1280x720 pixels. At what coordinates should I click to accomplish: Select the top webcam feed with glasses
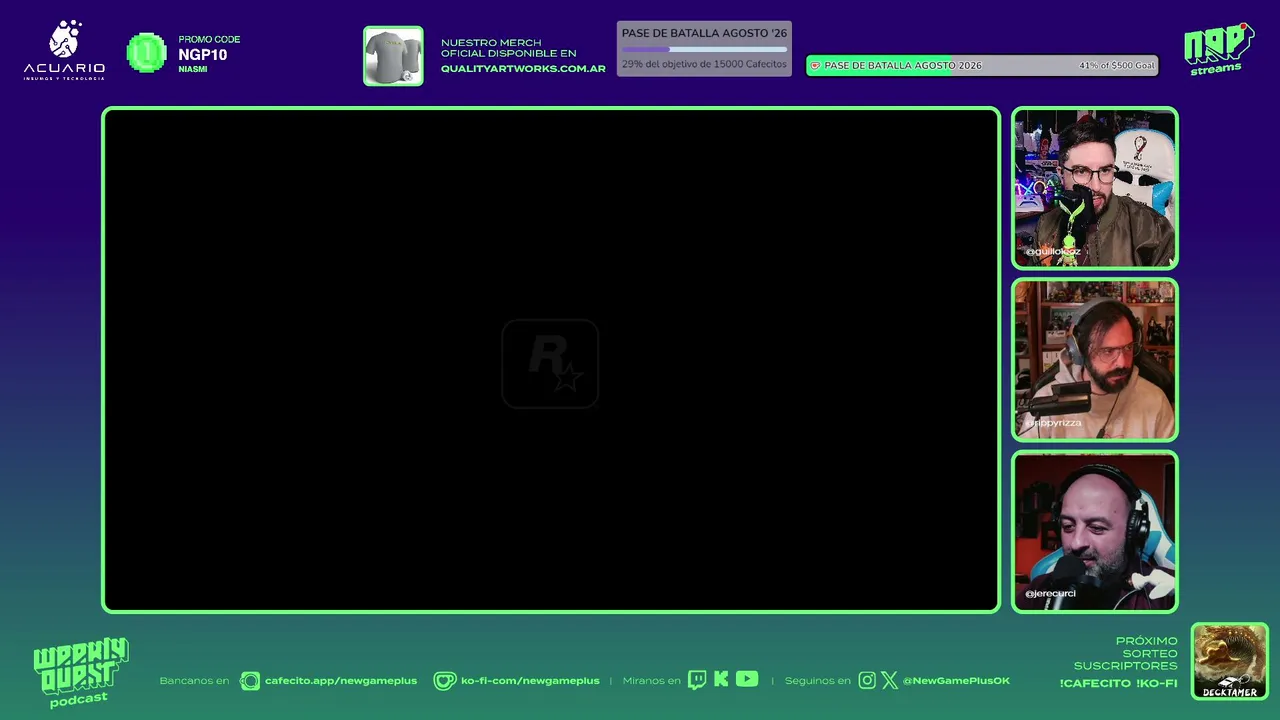pyautogui.click(x=1095, y=188)
